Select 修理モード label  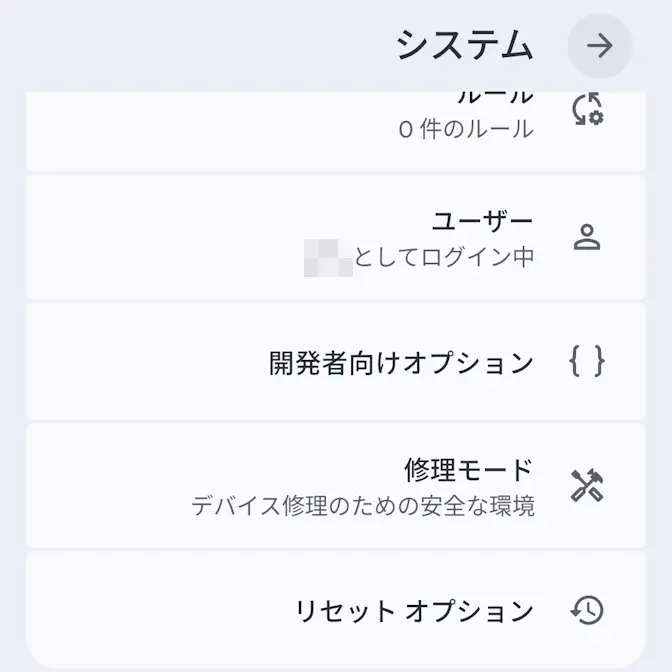pyautogui.click(x=469, y=470)
